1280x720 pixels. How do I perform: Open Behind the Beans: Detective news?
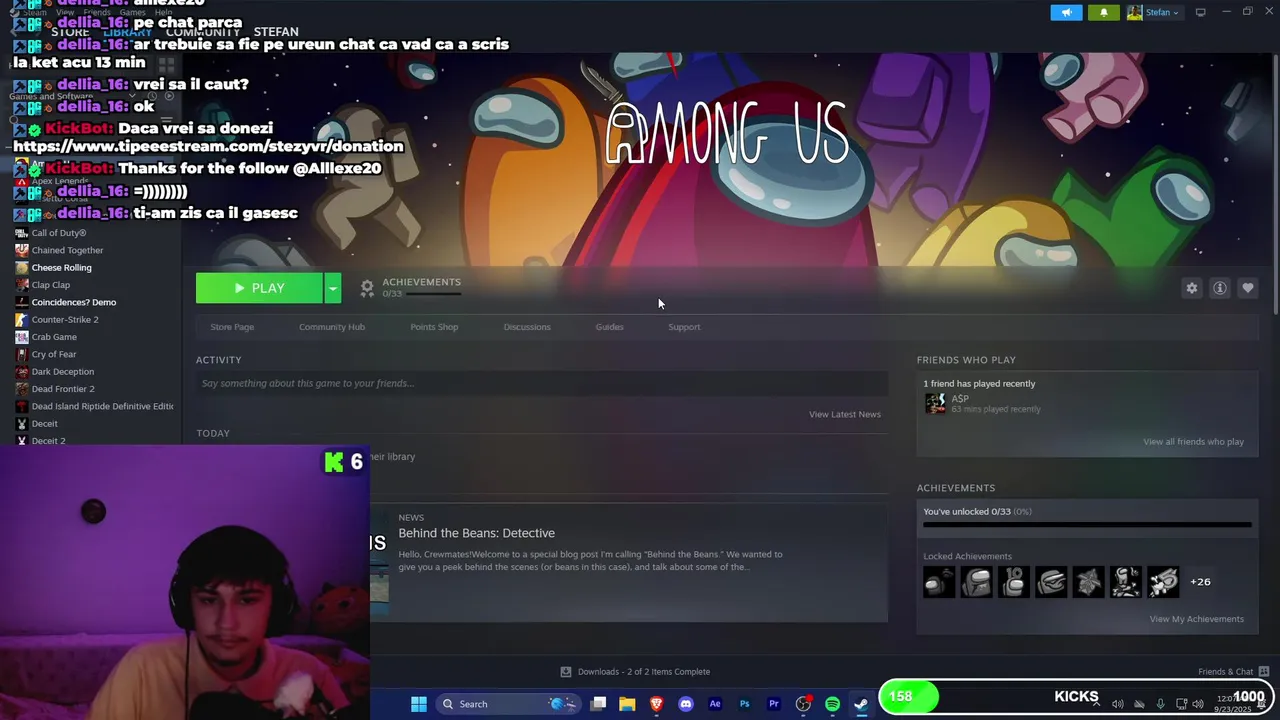coord(476,533)
